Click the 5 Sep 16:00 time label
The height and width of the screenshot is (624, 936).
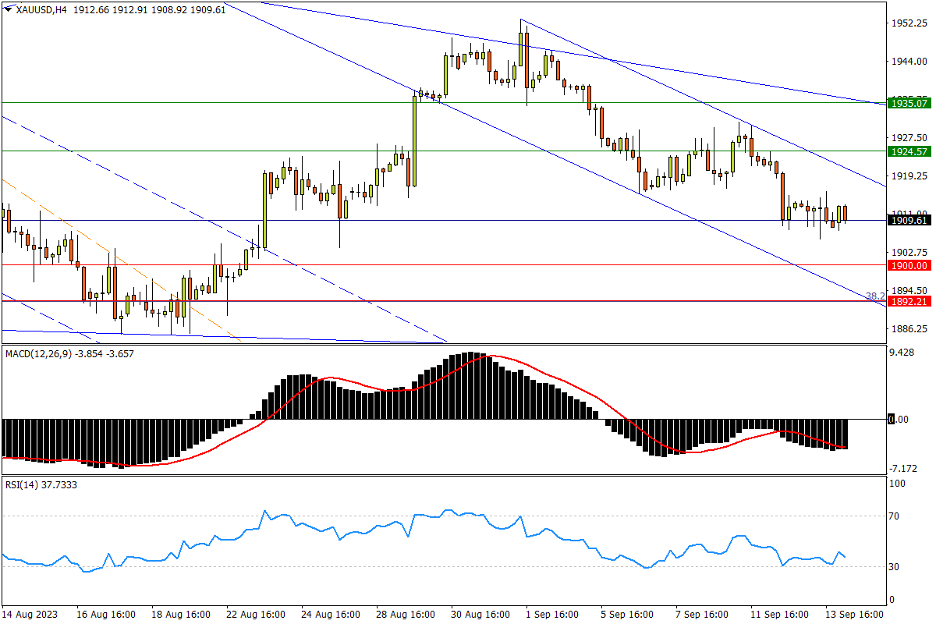point(626,613)
